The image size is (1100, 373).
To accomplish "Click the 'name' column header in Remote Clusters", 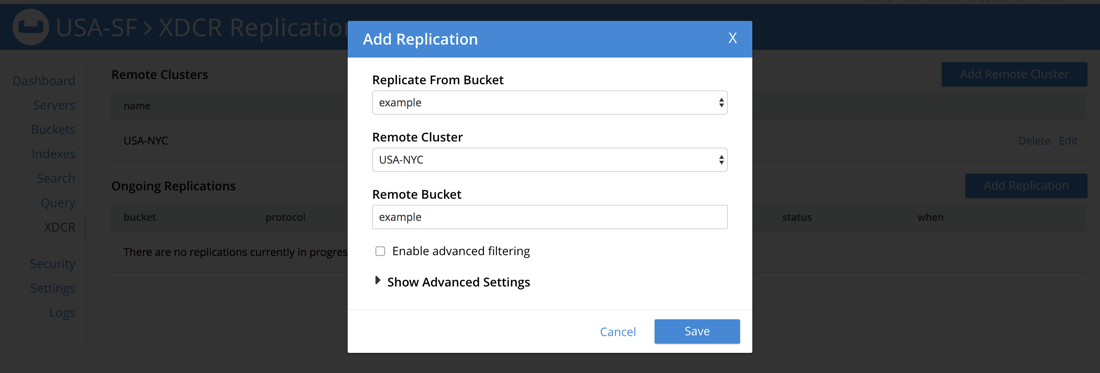I will click(x=137, y=106).
